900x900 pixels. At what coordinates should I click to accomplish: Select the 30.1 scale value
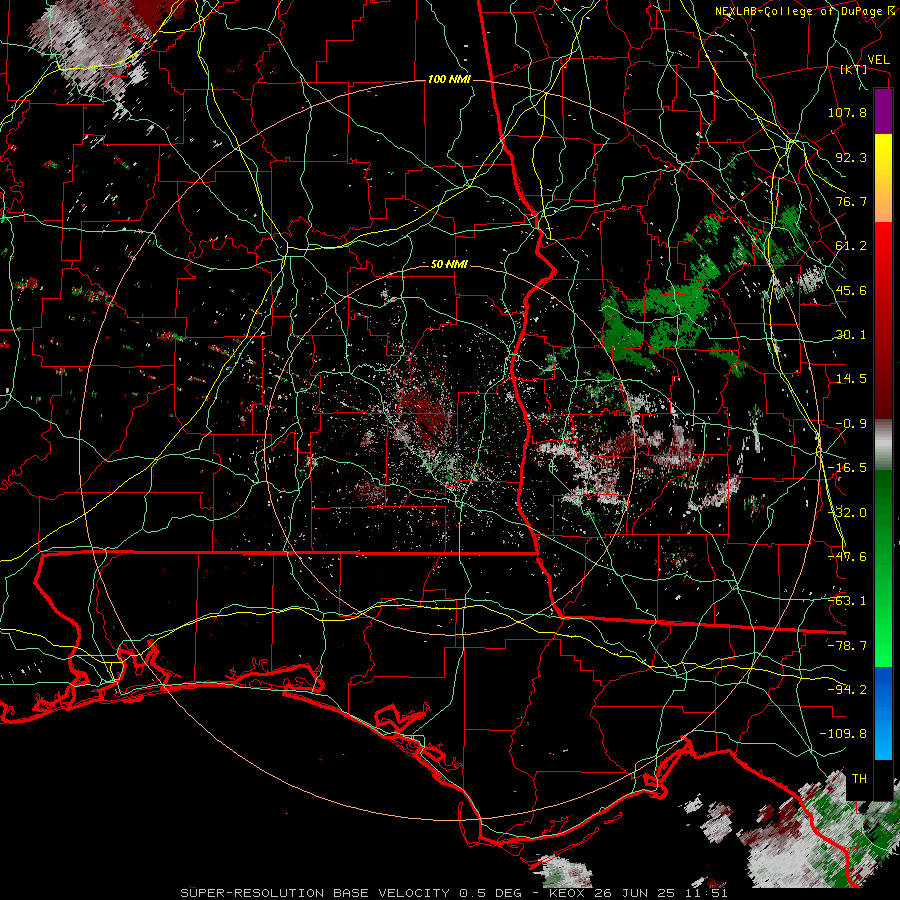[851, 335]
